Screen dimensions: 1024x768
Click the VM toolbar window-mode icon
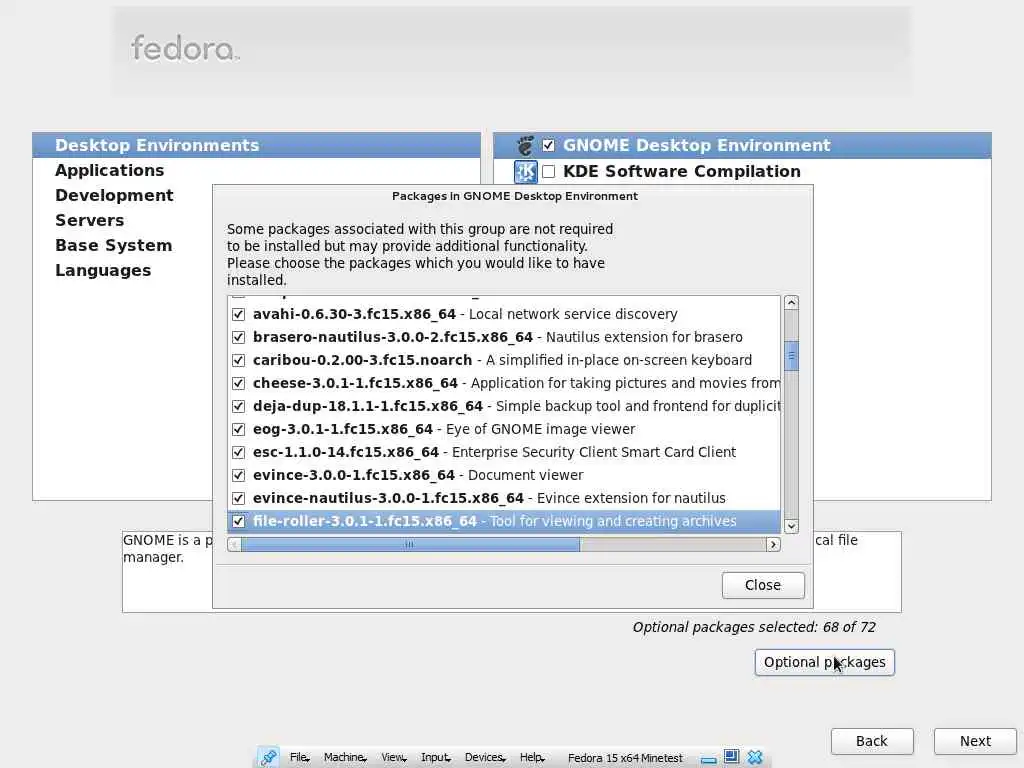click(731, 757)
